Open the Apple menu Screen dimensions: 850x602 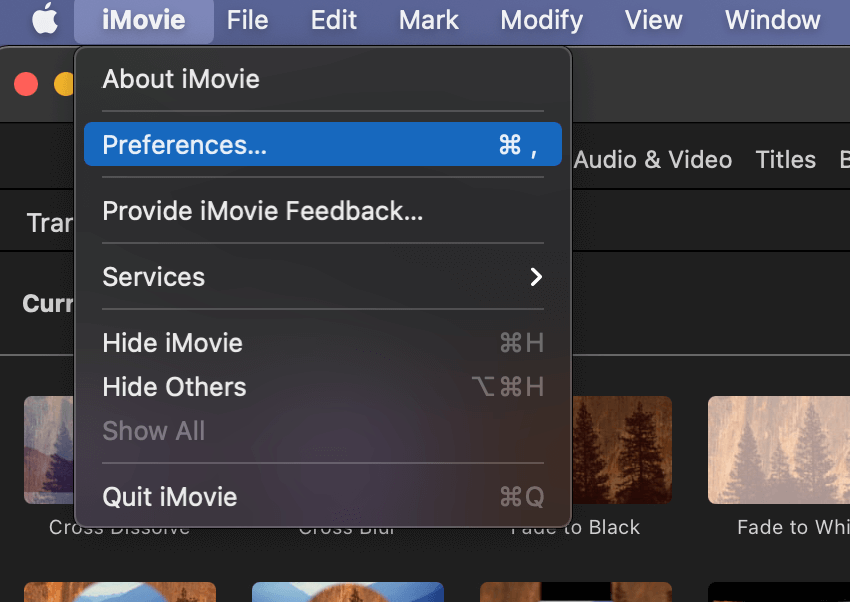click(45, 20)
